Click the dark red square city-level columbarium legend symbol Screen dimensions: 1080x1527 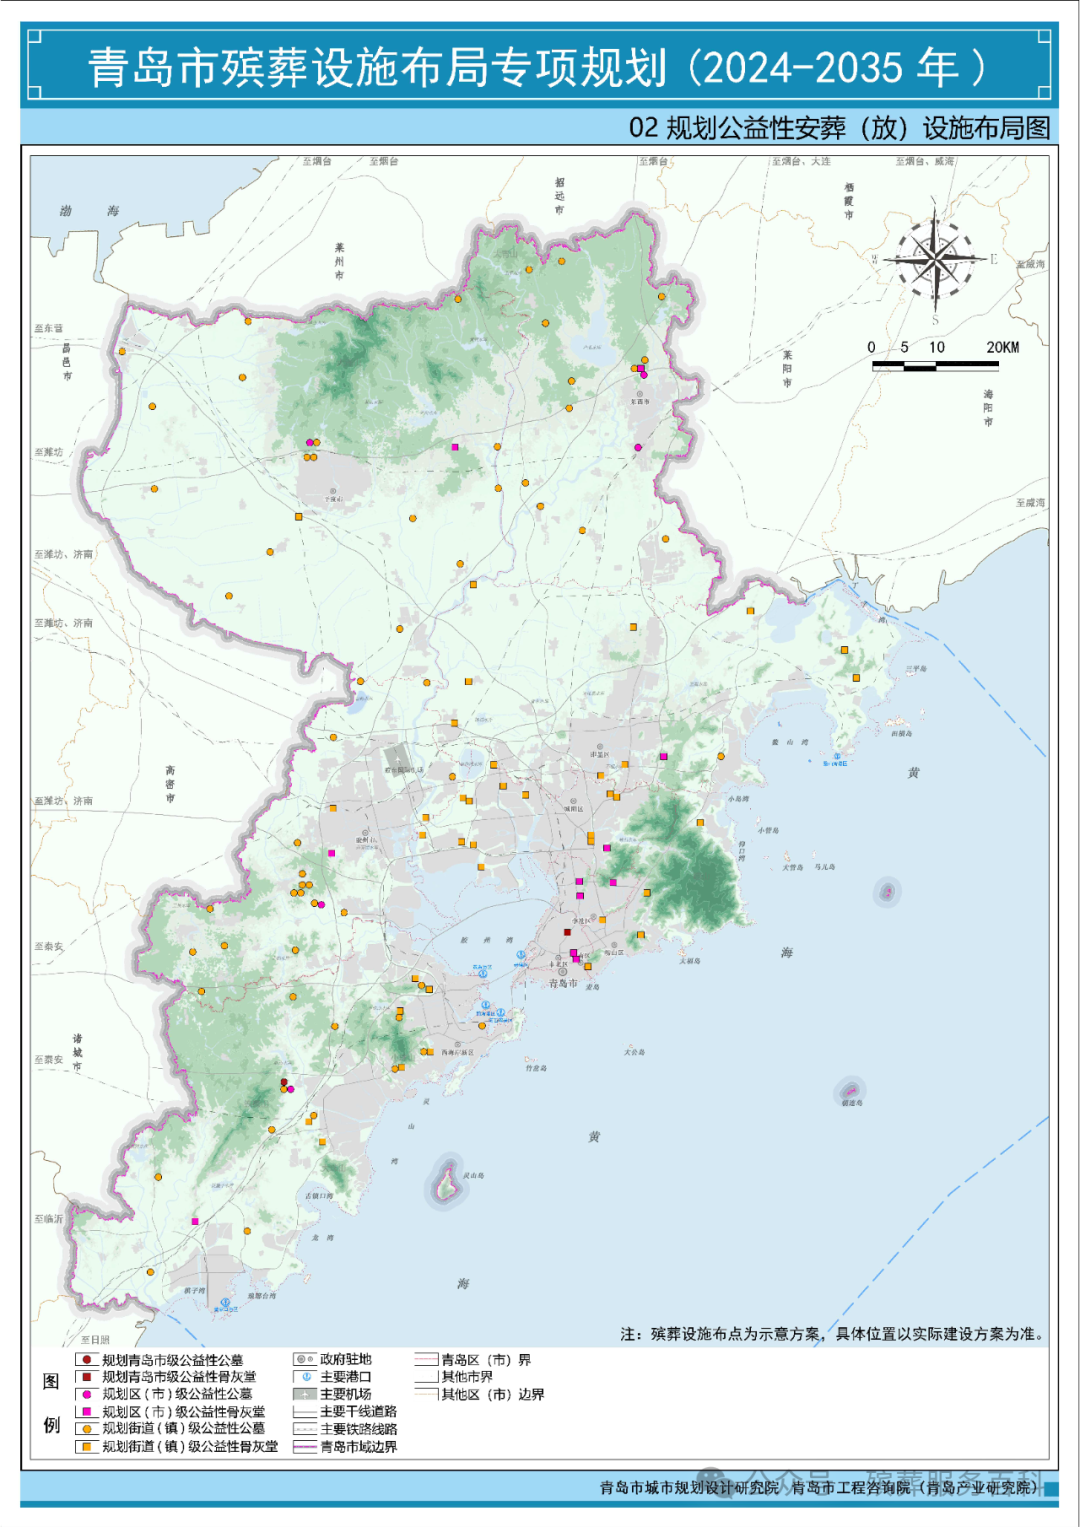(x=86, y=1376)
